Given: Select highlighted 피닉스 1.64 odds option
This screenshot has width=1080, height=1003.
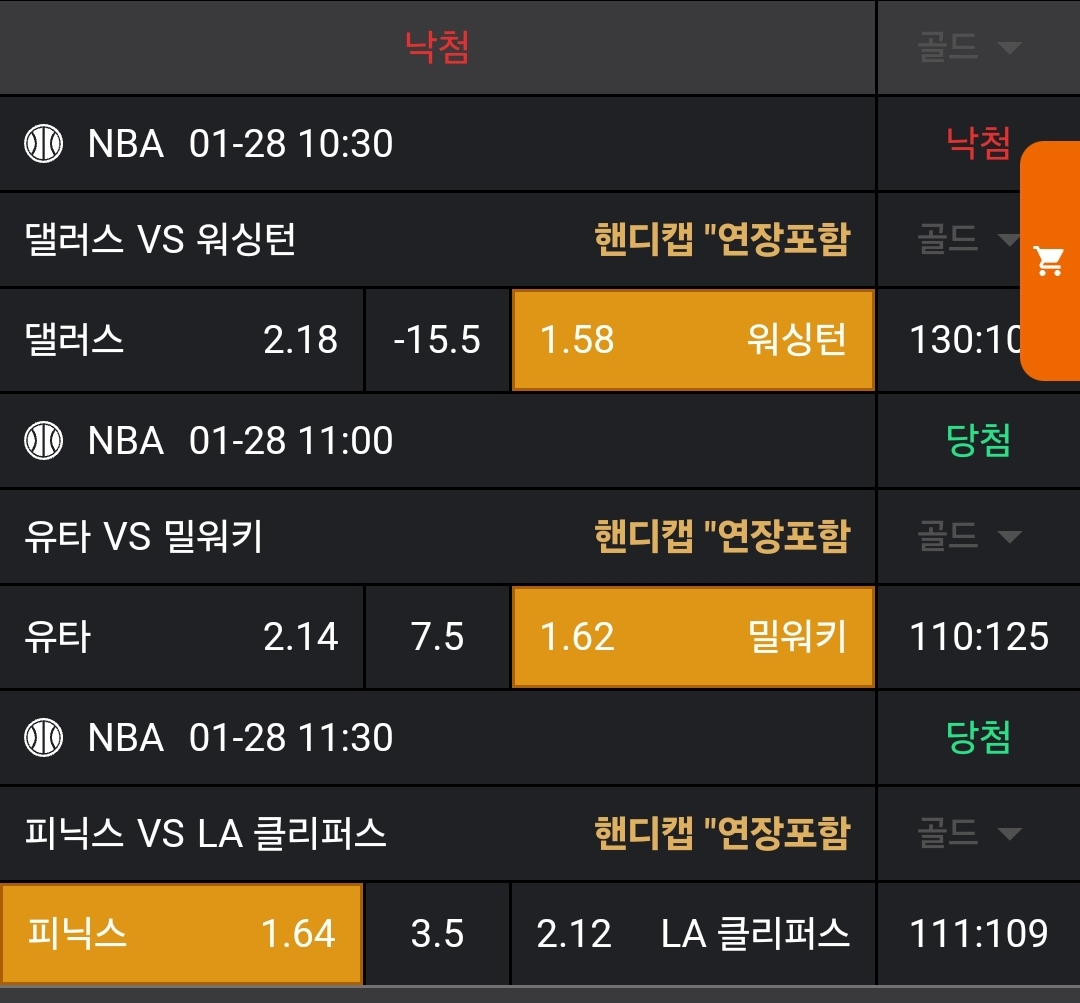Looking at the screenshot, I should (x=181, y=933).
